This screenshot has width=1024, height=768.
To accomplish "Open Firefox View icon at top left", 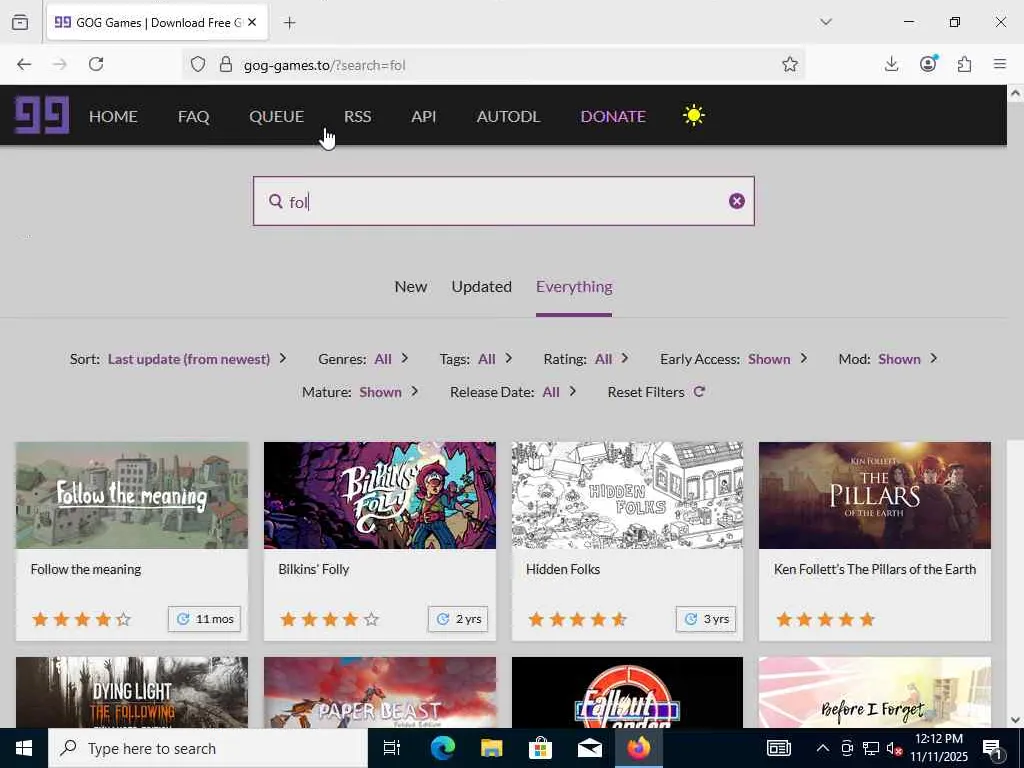I will (x=20, y=22).
